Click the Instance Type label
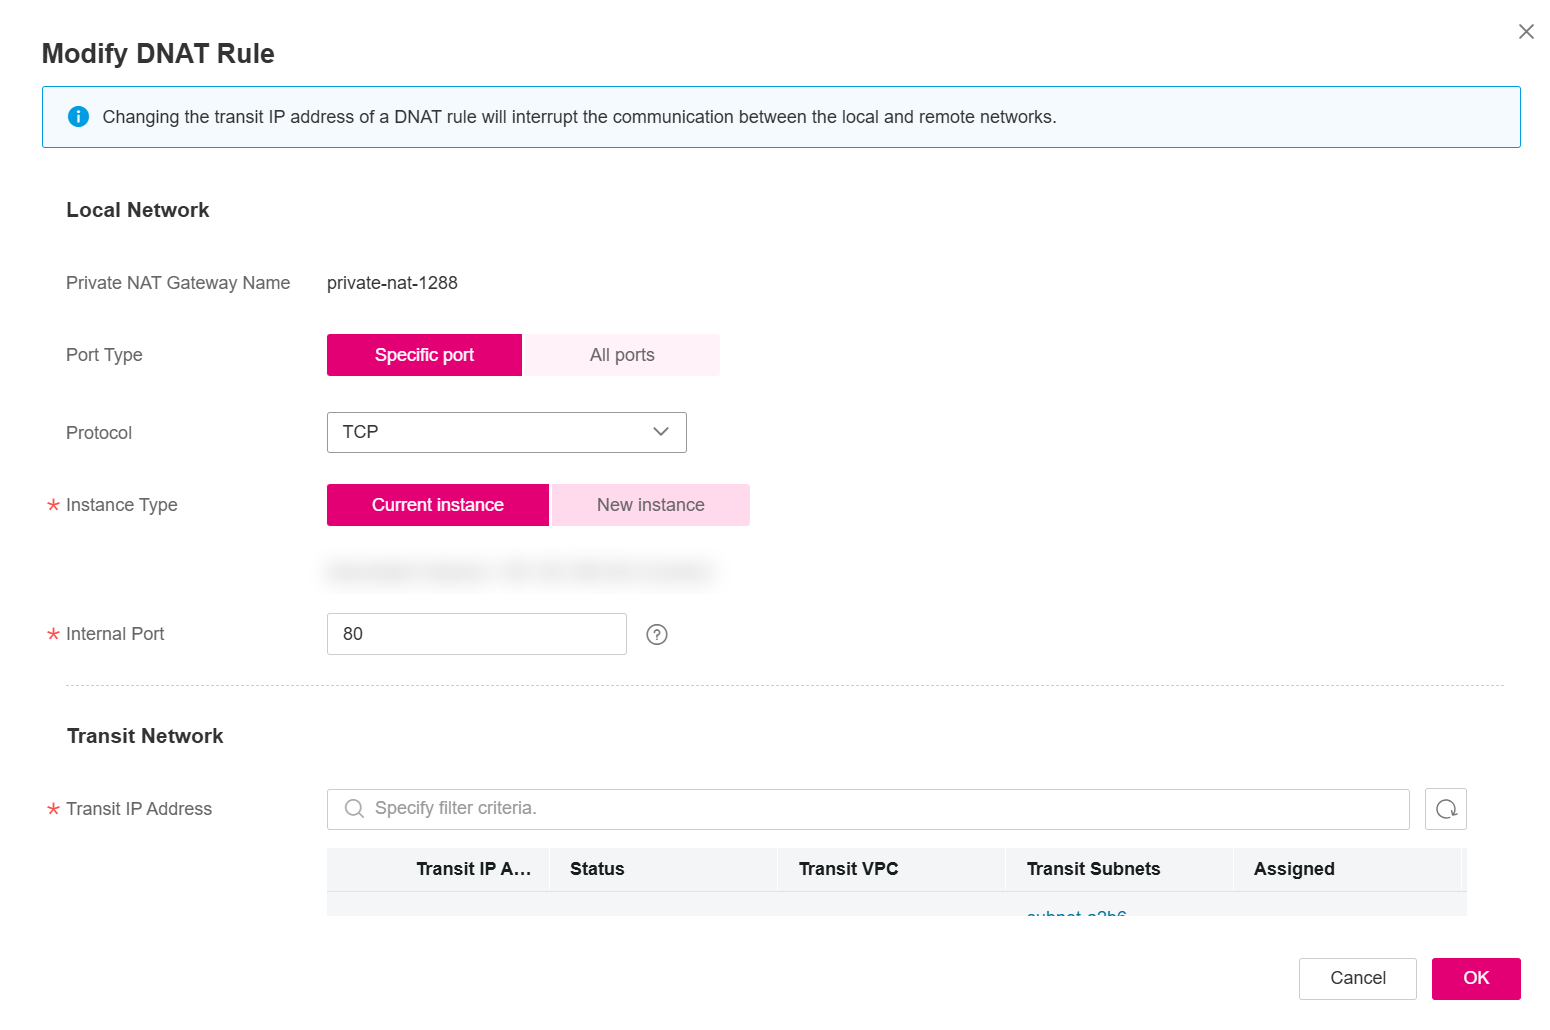Viewport: 1550px width, 1030px height. 122,505
